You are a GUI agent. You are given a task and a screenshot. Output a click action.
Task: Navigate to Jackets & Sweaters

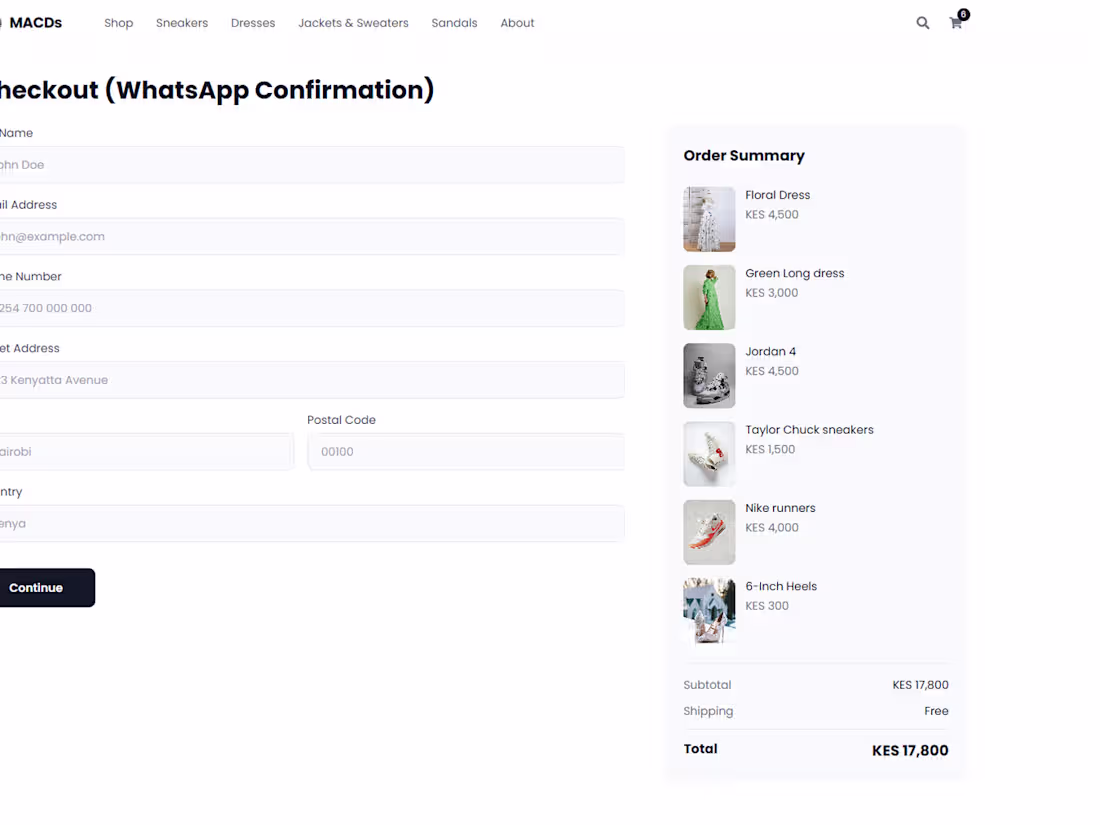pos(353,22)
